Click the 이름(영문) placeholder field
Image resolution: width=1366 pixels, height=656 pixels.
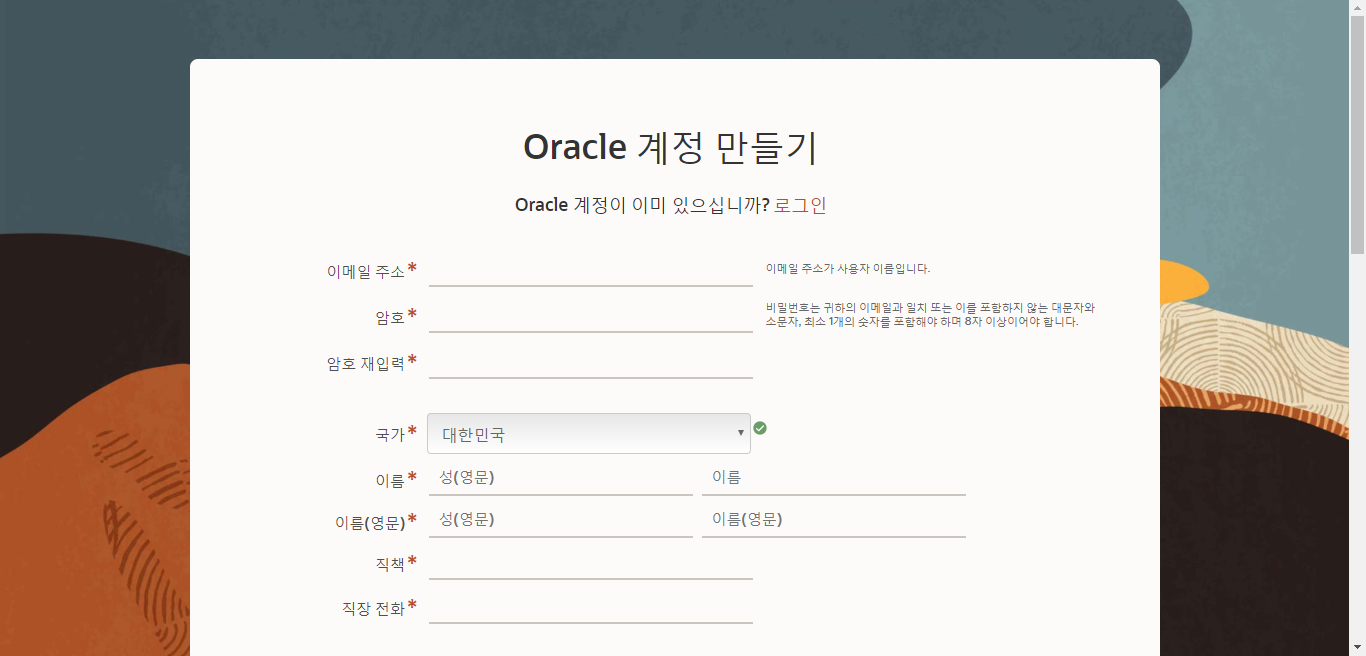pos(834,520)
